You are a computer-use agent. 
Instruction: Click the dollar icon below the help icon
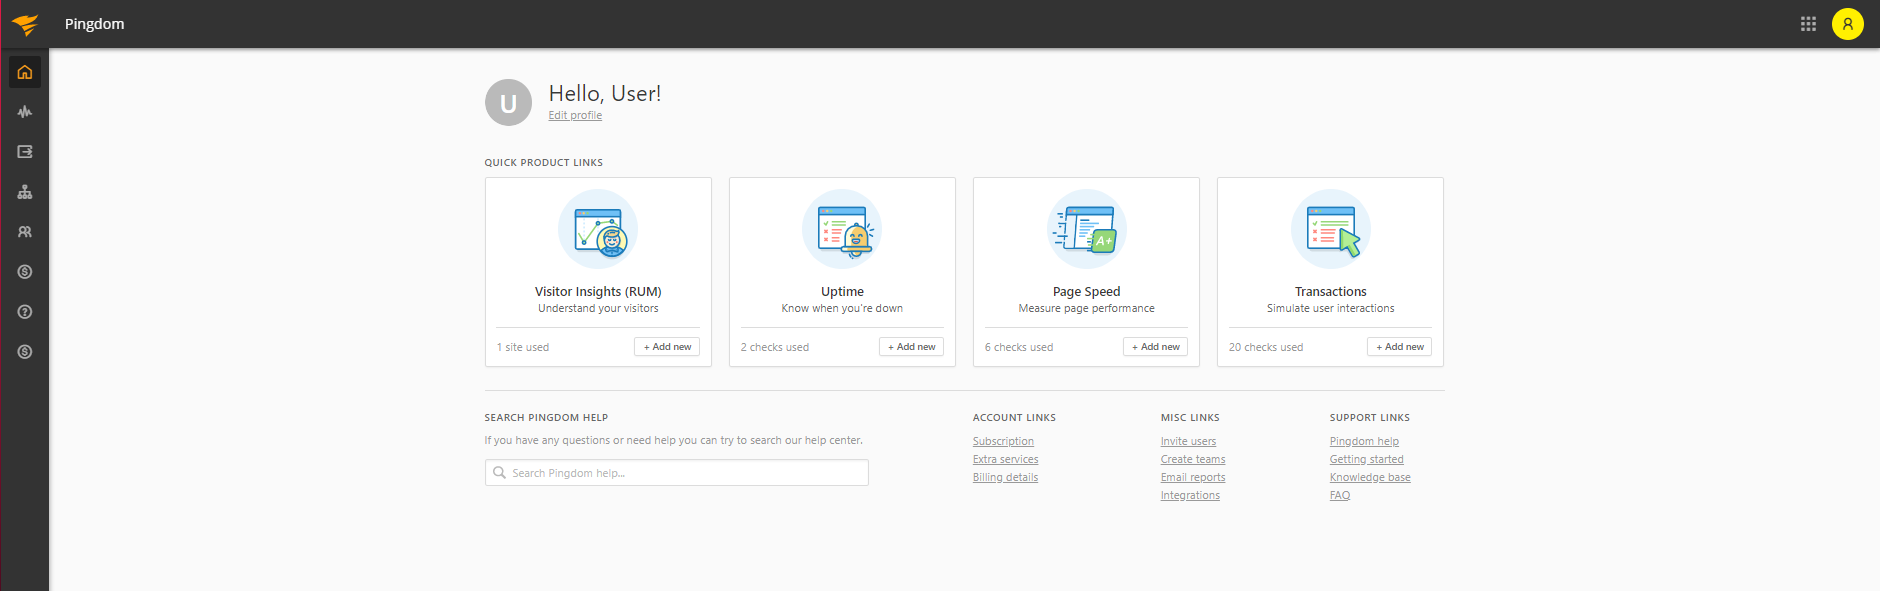(25, 352)
